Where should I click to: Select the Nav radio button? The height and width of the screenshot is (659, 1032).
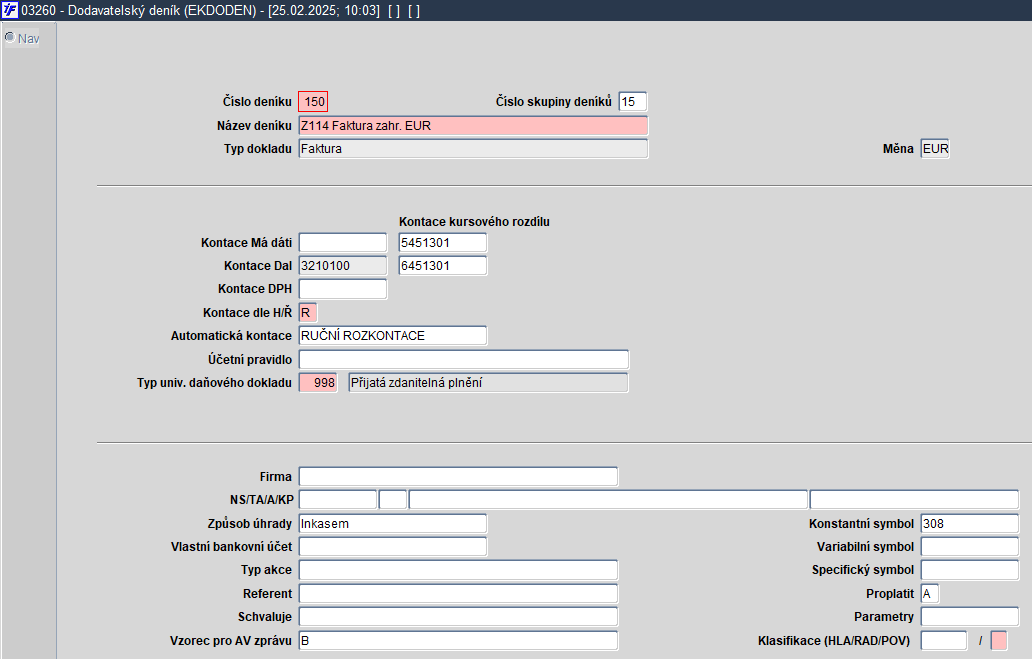(x=10, y=38)
